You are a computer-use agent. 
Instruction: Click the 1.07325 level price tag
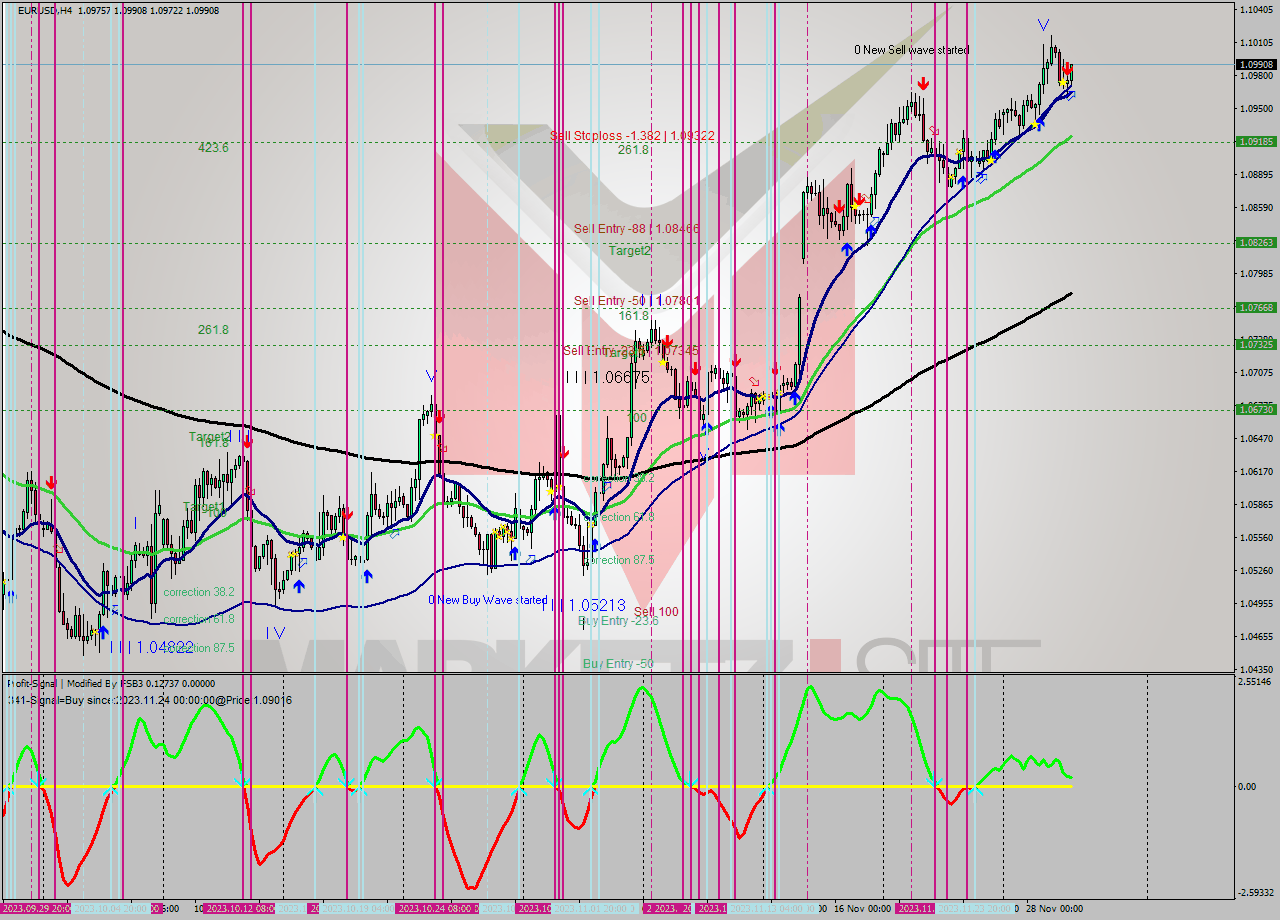tap(1256, 344)
